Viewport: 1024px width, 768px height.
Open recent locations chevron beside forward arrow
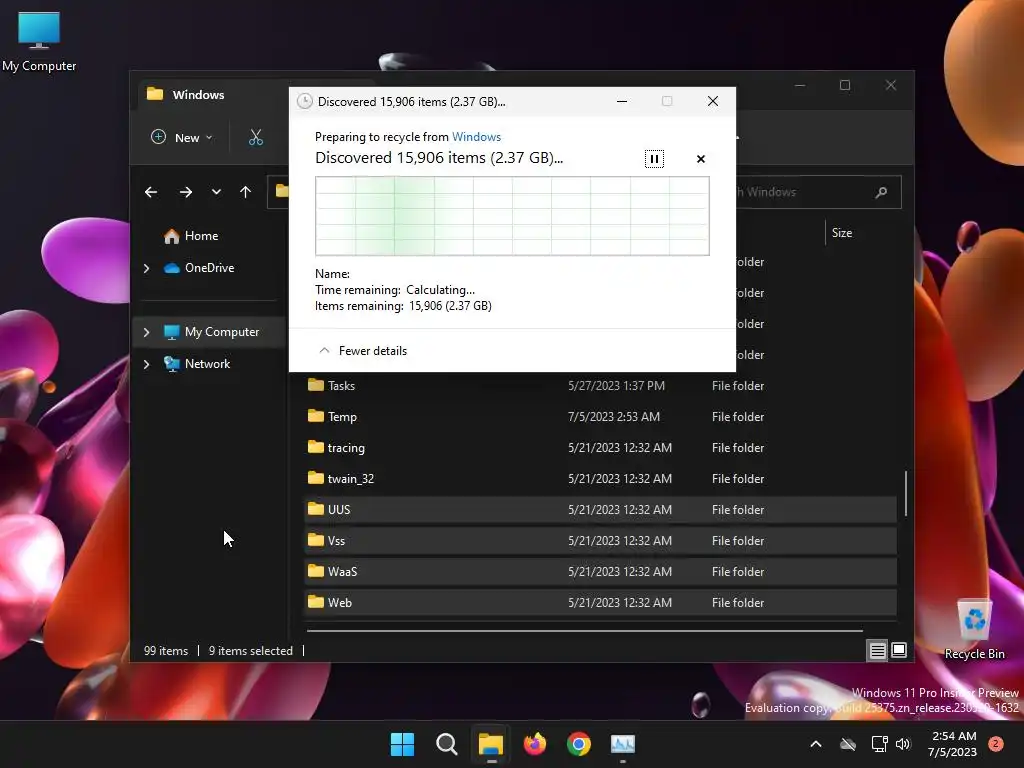216,192
